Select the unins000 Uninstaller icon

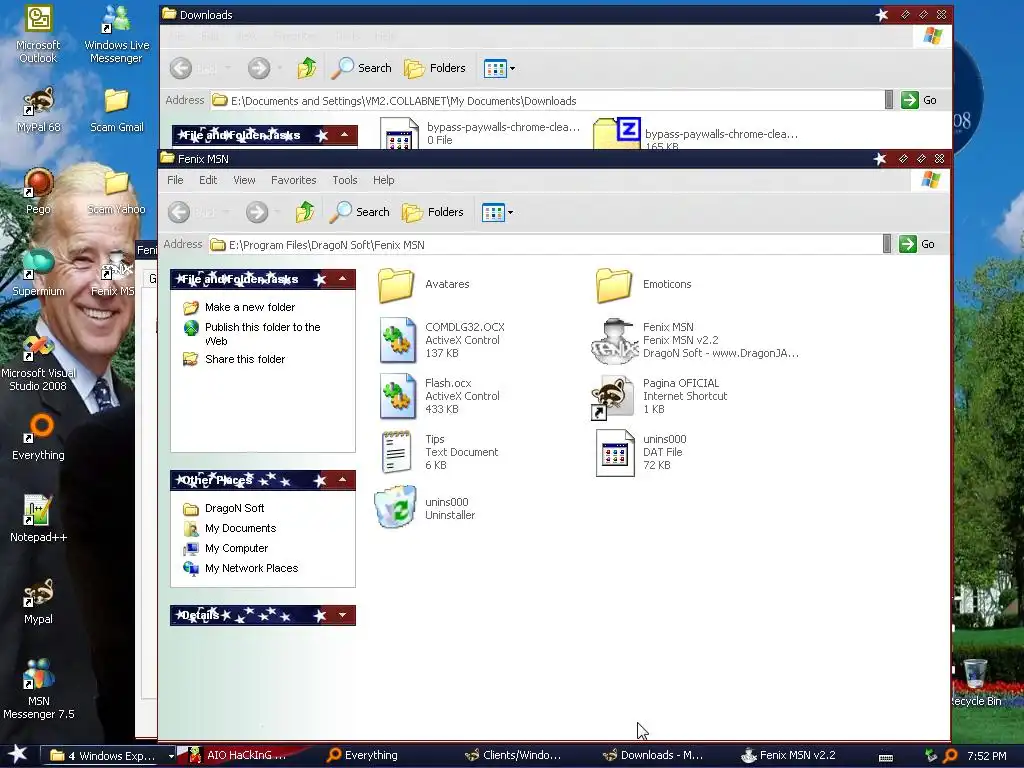396,507
